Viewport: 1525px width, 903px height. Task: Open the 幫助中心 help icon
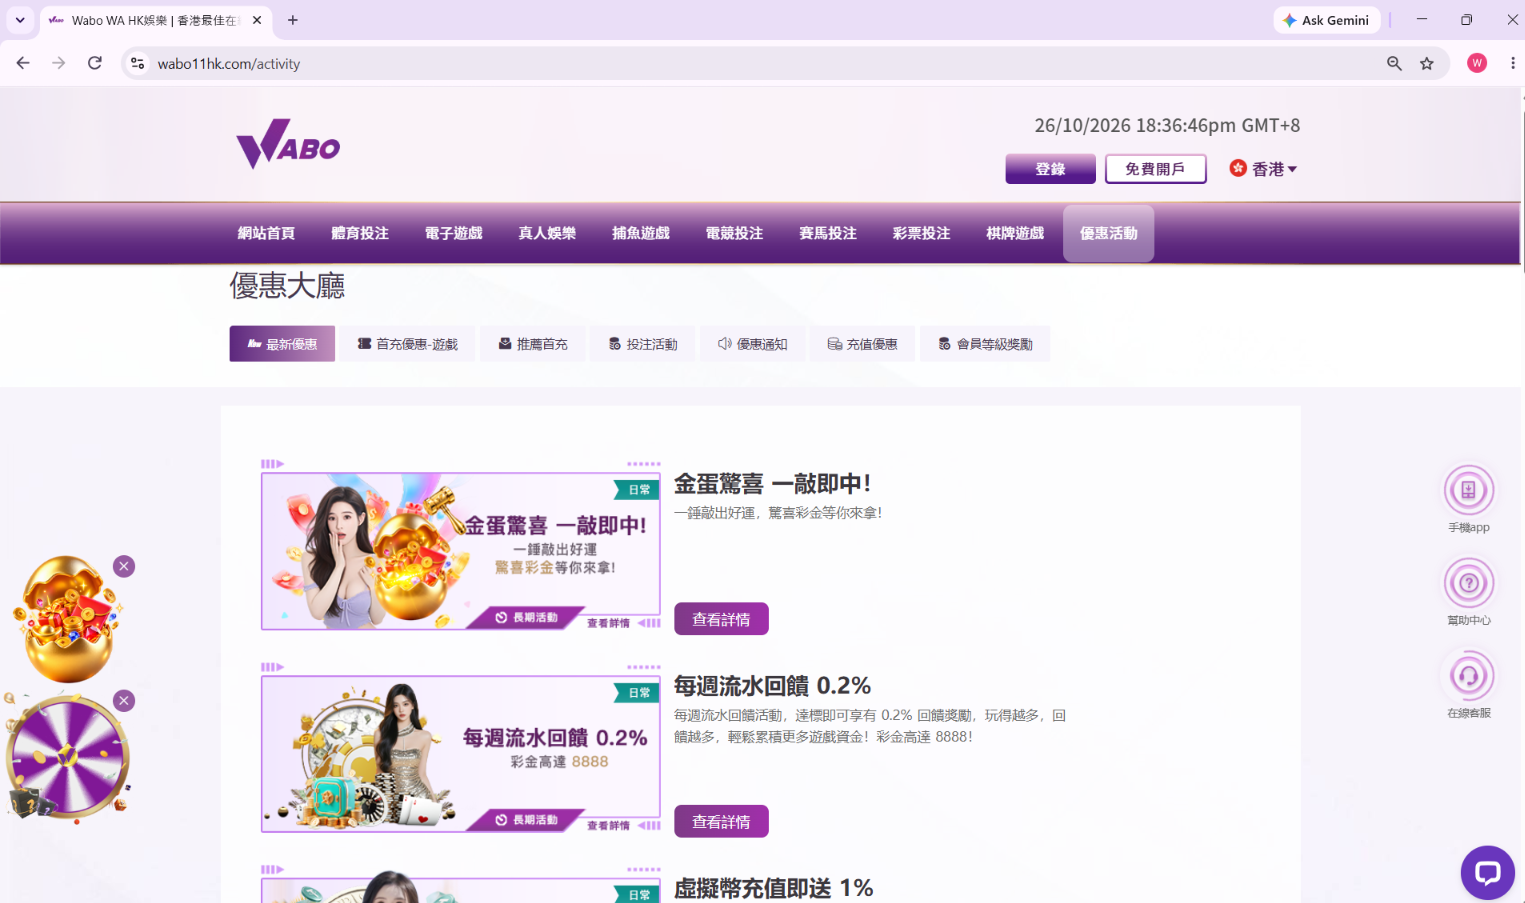click(1468, 583)
